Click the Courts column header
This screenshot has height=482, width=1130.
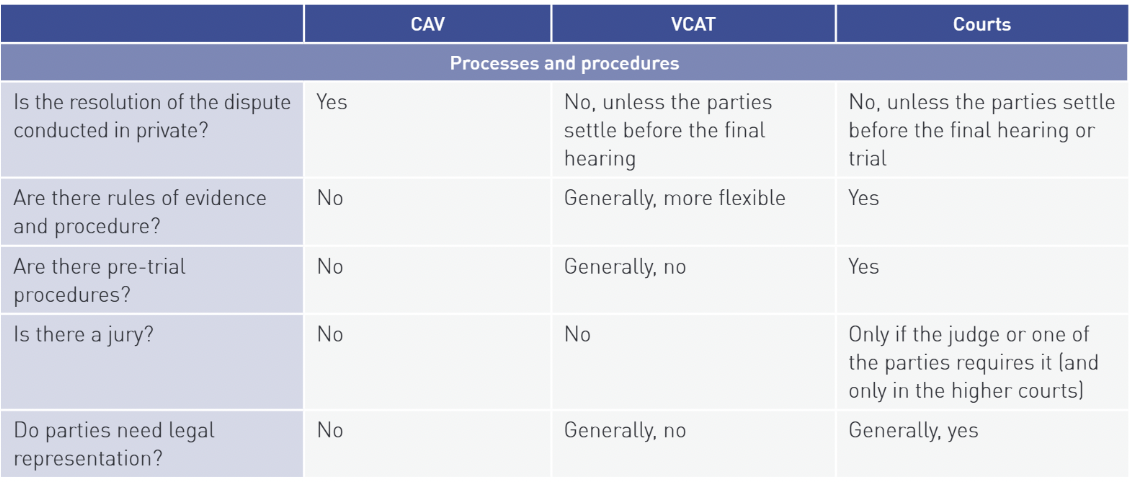[981, 24]
